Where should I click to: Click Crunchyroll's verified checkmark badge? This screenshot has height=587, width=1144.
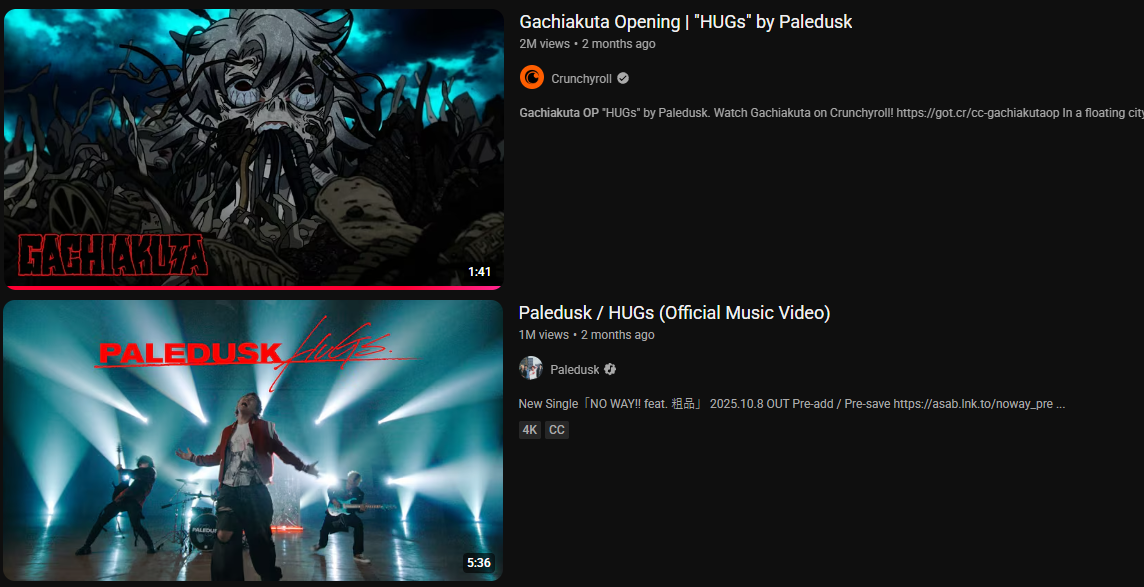pyautogui.click(x=623, y=78)
